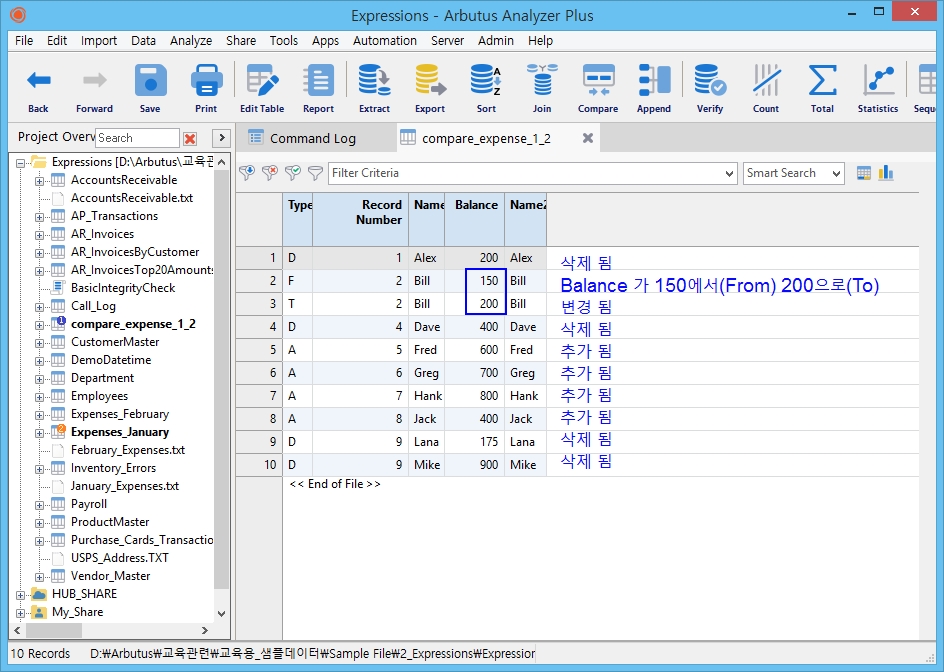944x672 pixels.
Task: Close the compare_expense_1_2 tab
Action: [x=588, y=138]
